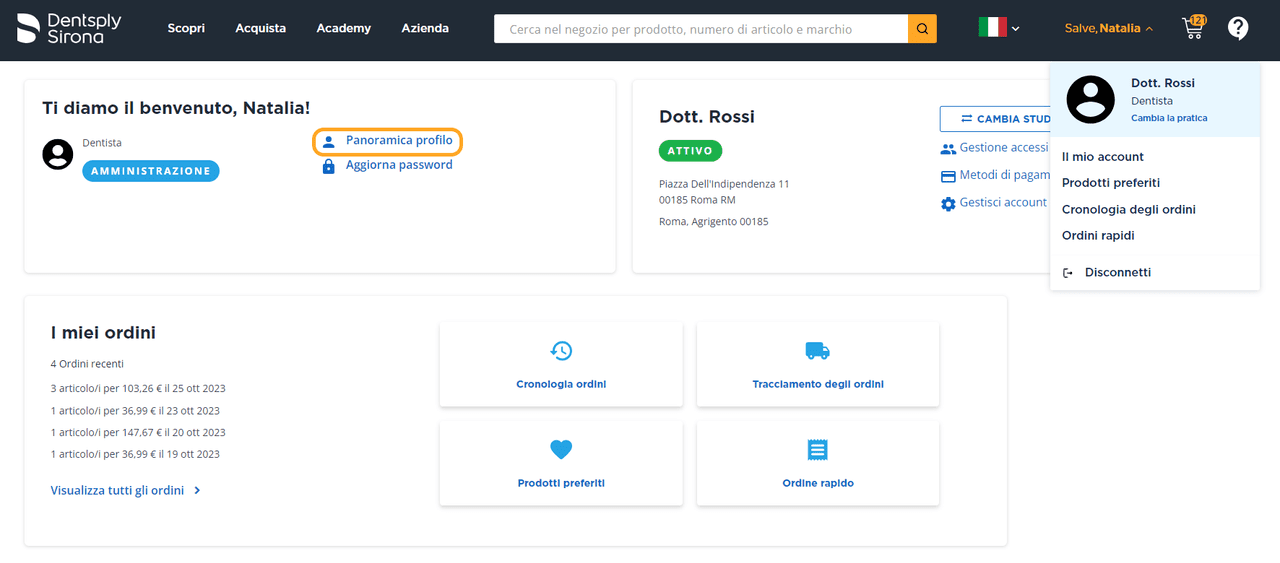Collapse the Salve, Natalia account menu
This screenshot has height=563, width=1280.
pos(1109,28)
